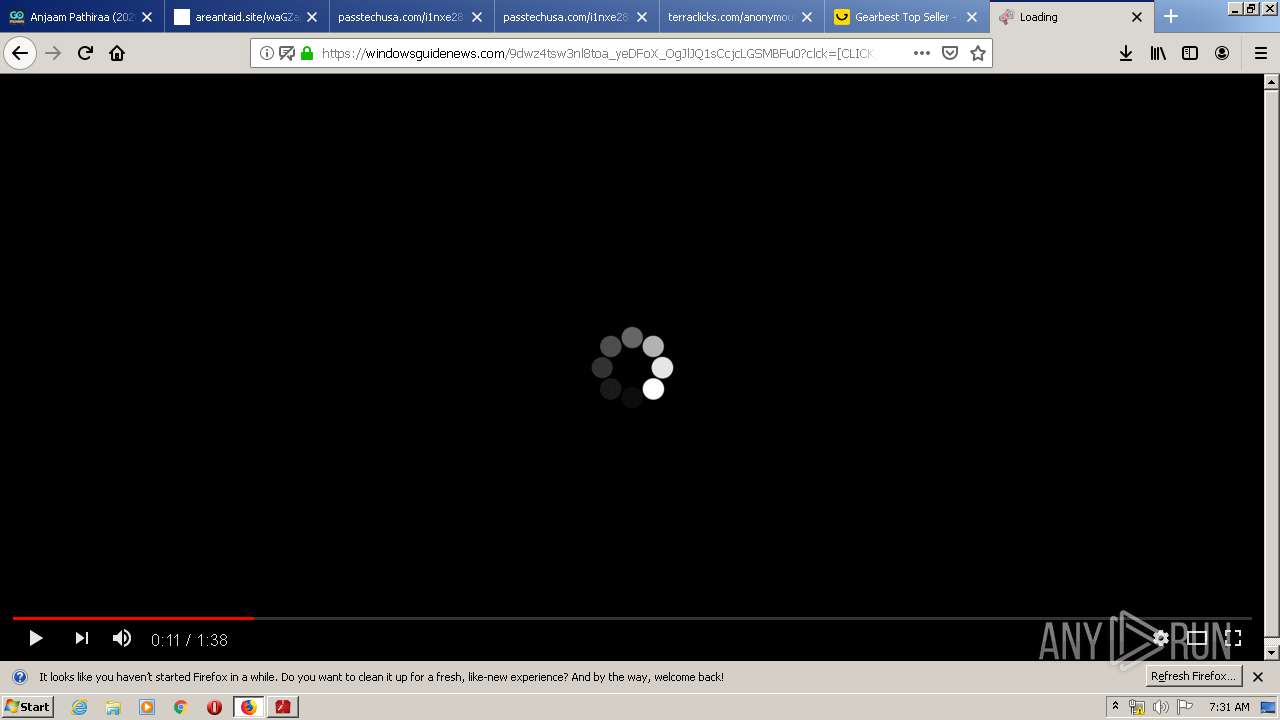Switch to terraclicks.com tab
Viewport: 1280px width, 720px height.
tap(741, 17)
